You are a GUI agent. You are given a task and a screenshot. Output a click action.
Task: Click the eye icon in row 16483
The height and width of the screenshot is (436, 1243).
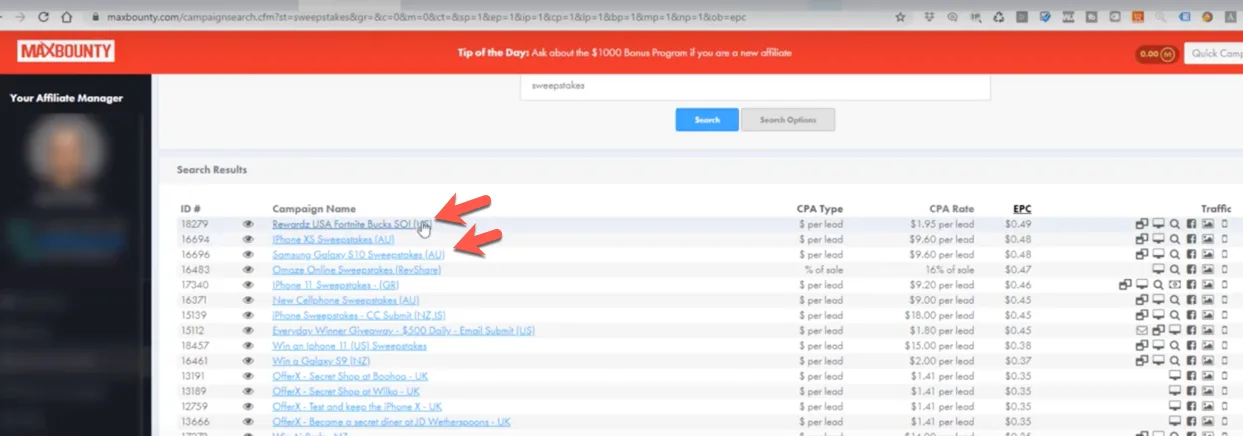pyautogui.click(x=248, y=269)
